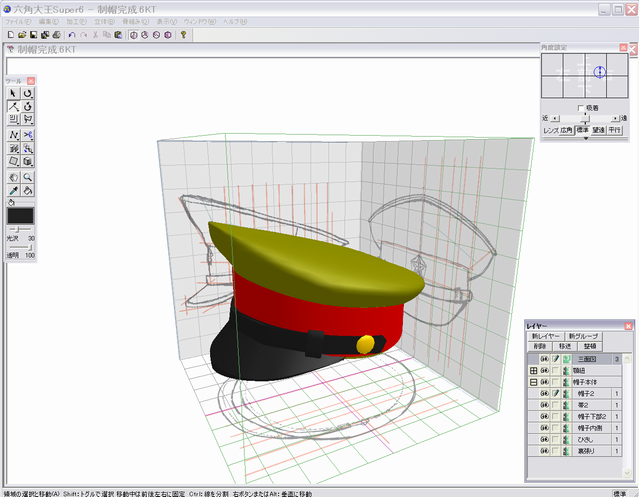Toggle the 吸着 snap checkbox

[x=580, y=107]
